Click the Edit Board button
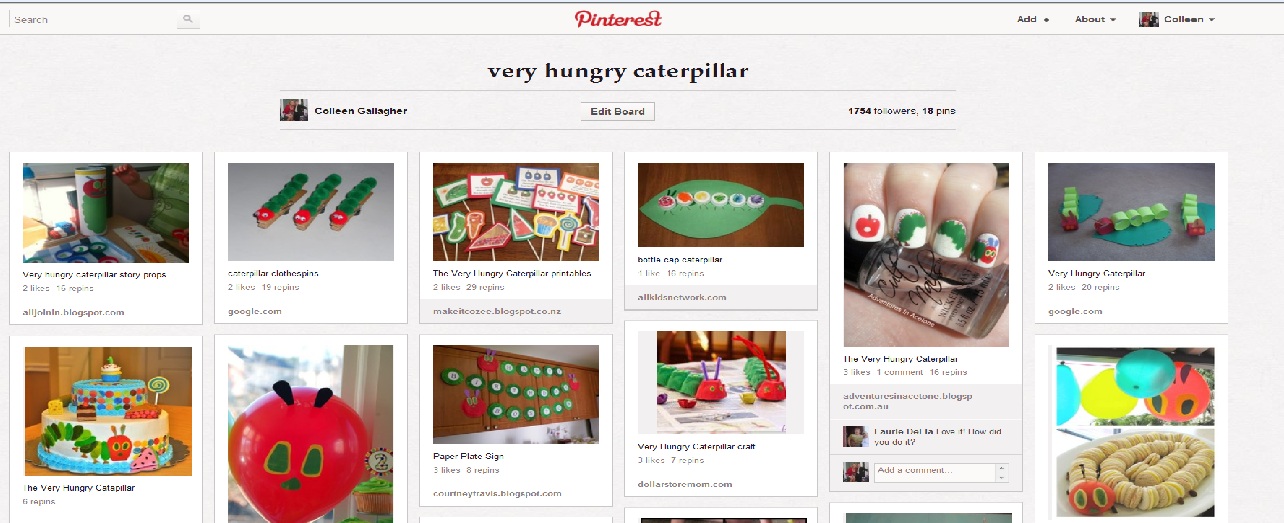Screen dimensions: 1284x523 point(617,111)
